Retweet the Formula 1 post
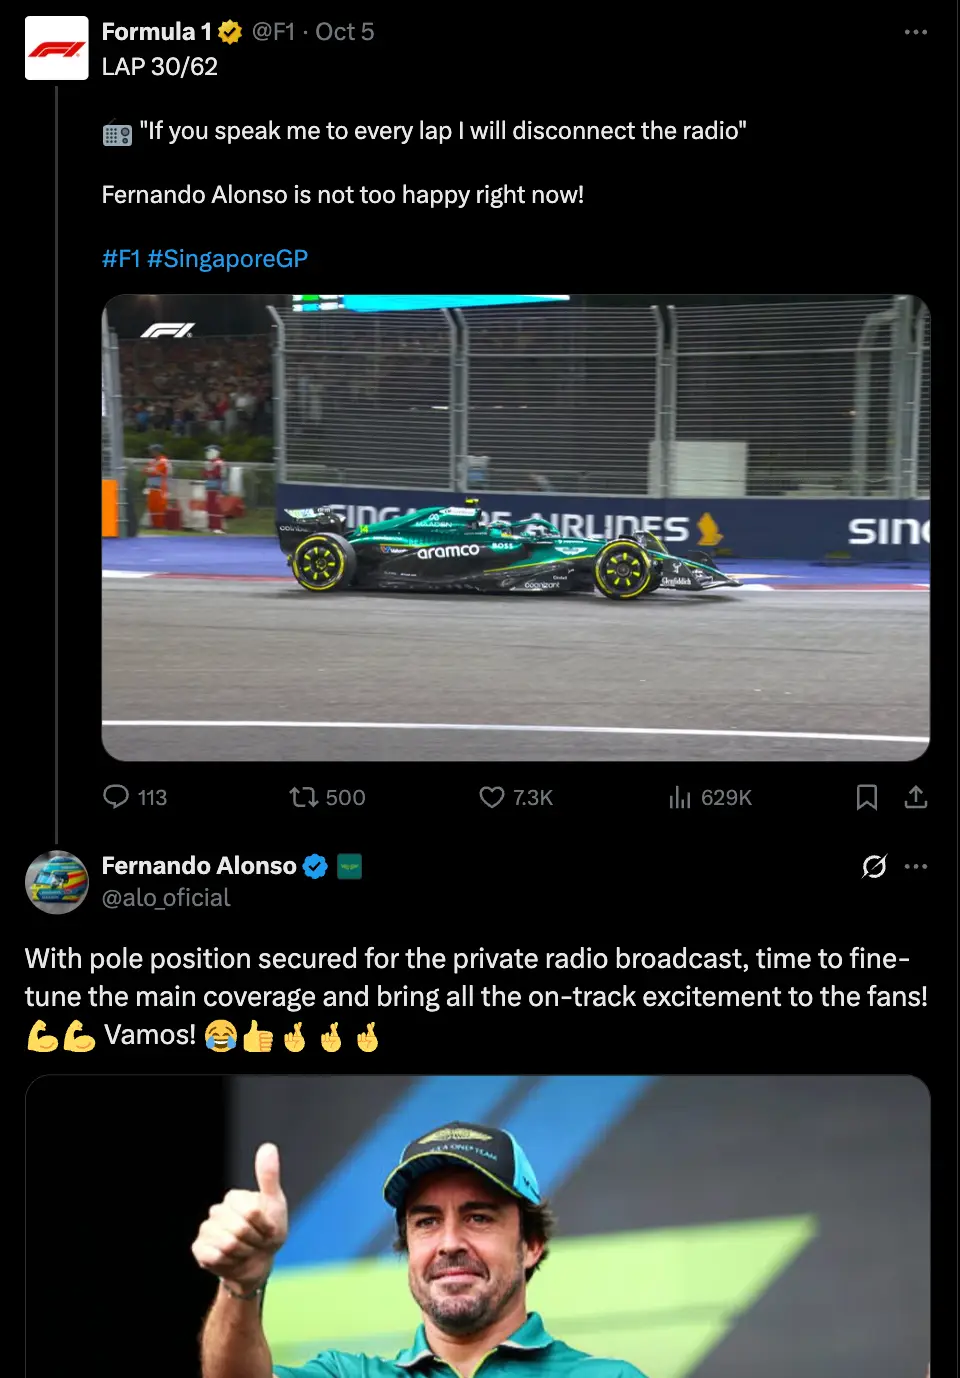Viewport: 960px width, 1378px height. coord(327,797)
